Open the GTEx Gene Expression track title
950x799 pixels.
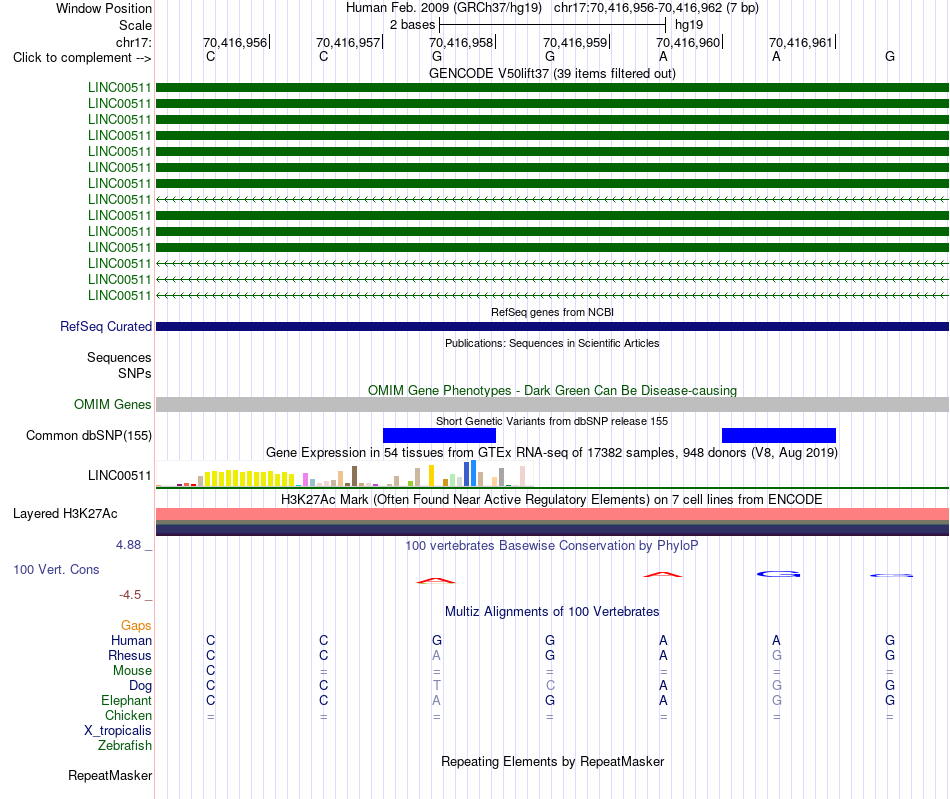(x=552, y=453)
